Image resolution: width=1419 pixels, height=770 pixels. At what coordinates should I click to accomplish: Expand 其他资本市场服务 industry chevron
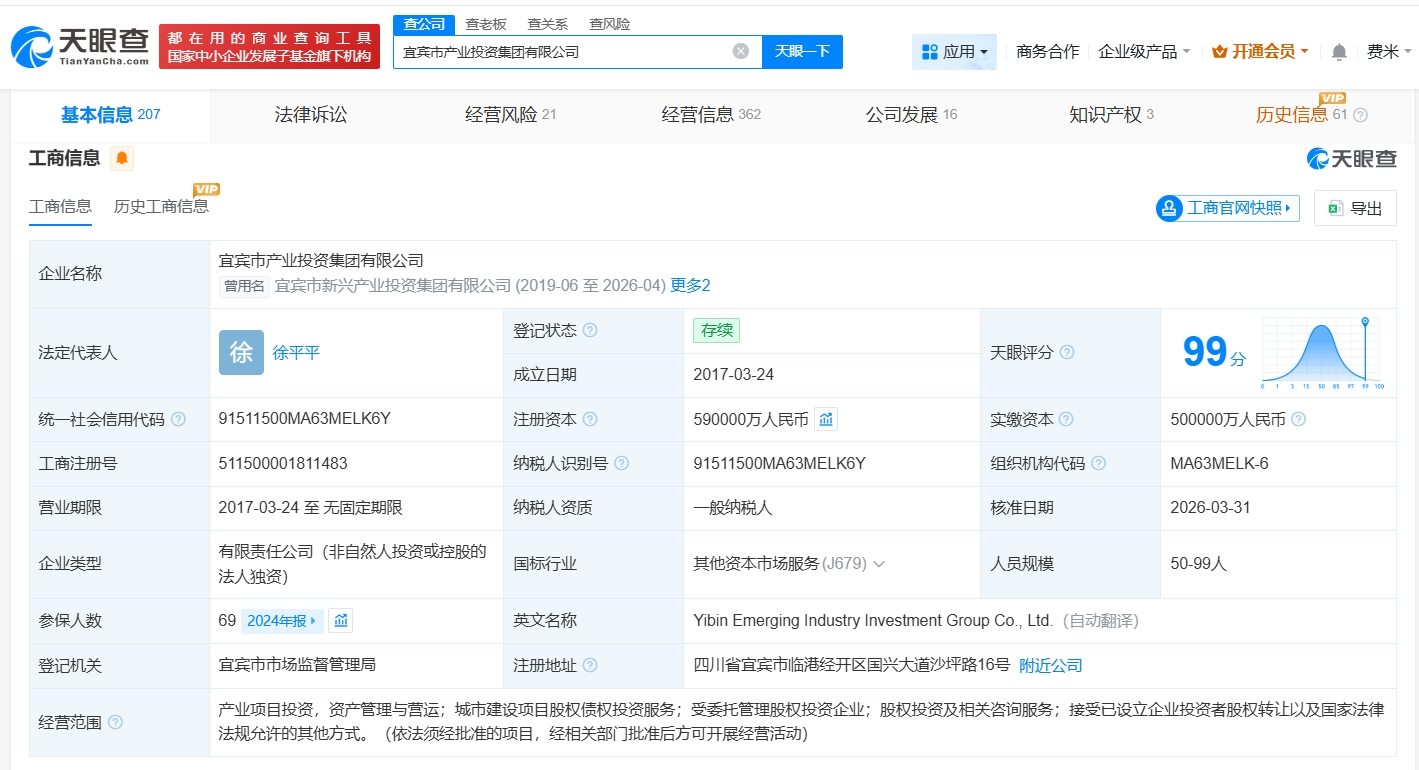click(x=879, y=564)
